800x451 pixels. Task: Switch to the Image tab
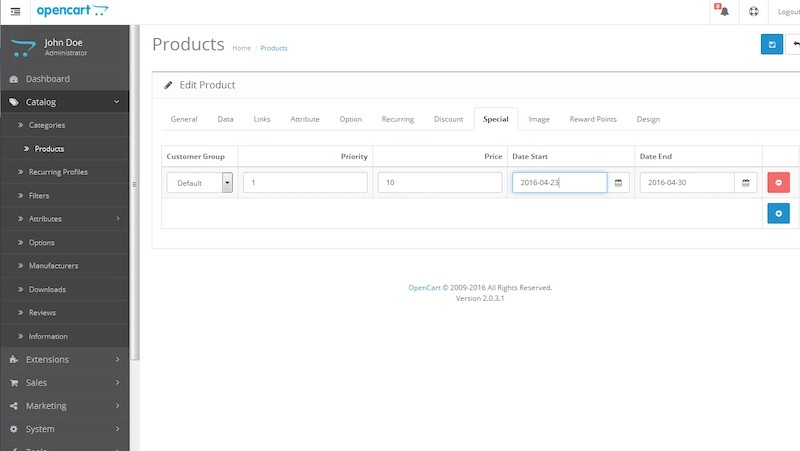tap(539, 119)
